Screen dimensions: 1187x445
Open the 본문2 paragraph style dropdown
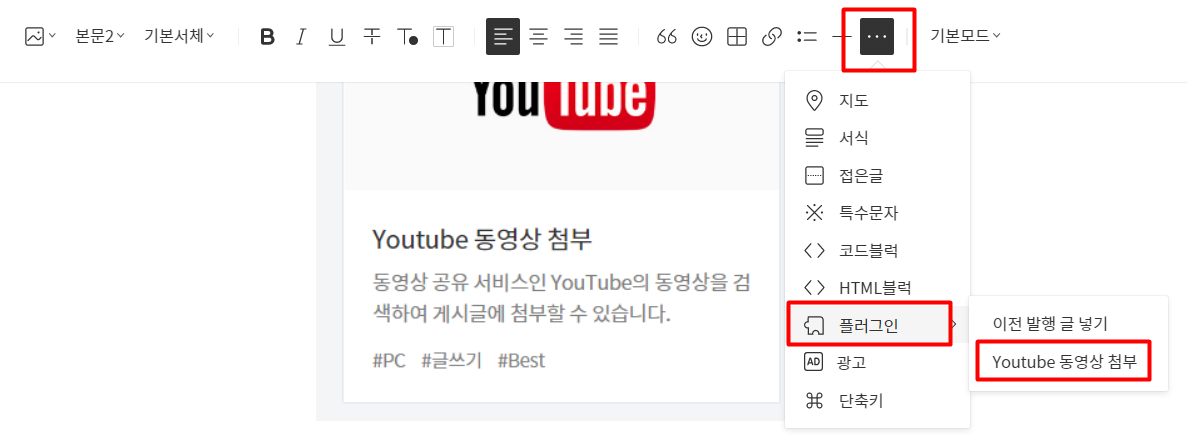[x=100, y=36]
